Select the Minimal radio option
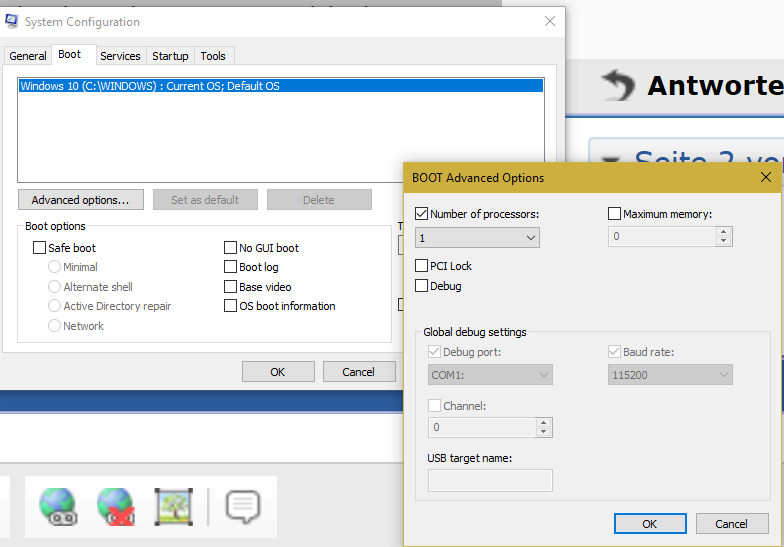The image size is (784, 547). tap(54, 267)
